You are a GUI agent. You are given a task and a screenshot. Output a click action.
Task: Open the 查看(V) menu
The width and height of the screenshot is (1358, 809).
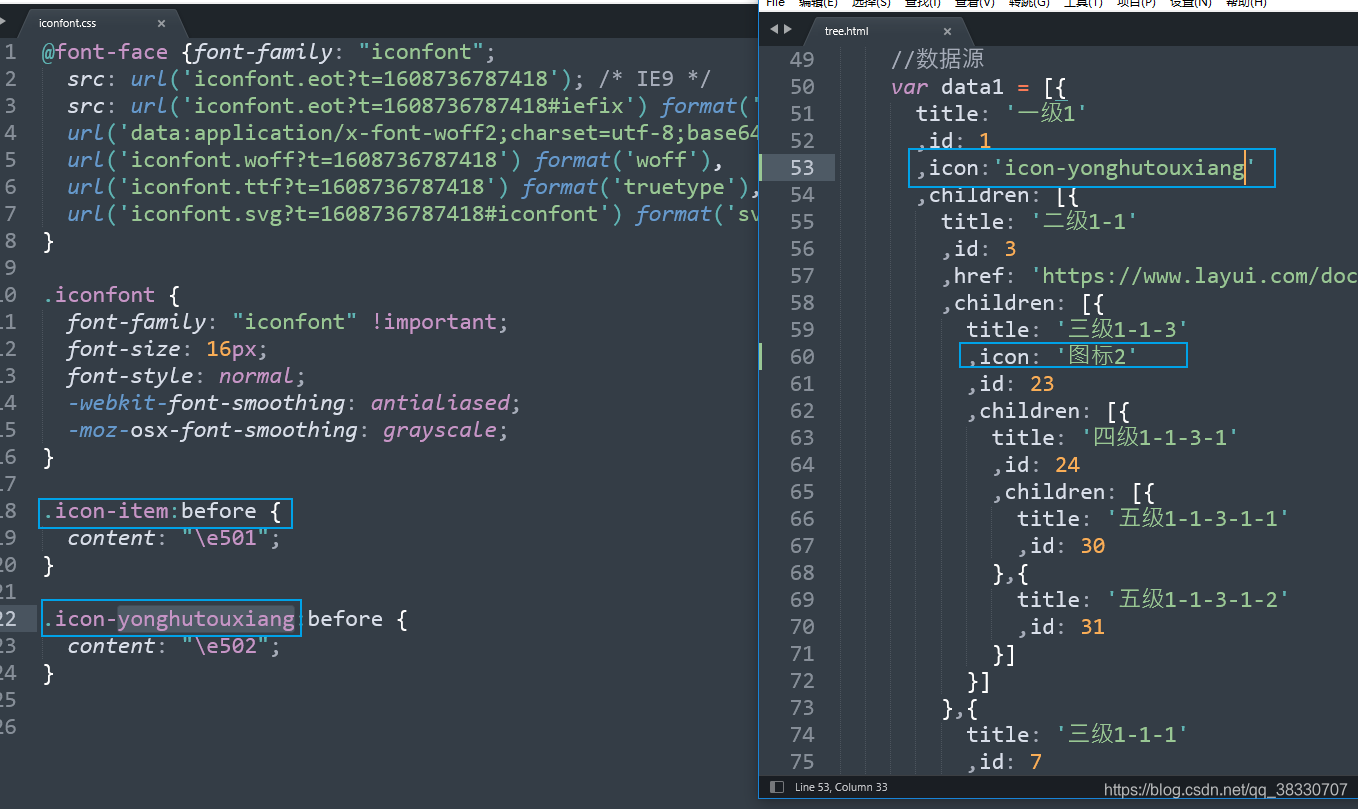(x=974, y=3)
